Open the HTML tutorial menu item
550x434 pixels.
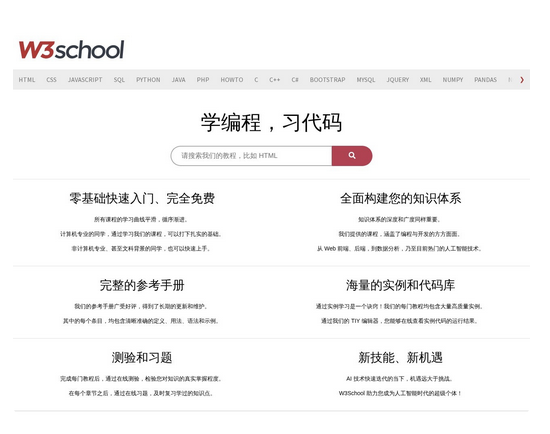coord(27,80)
